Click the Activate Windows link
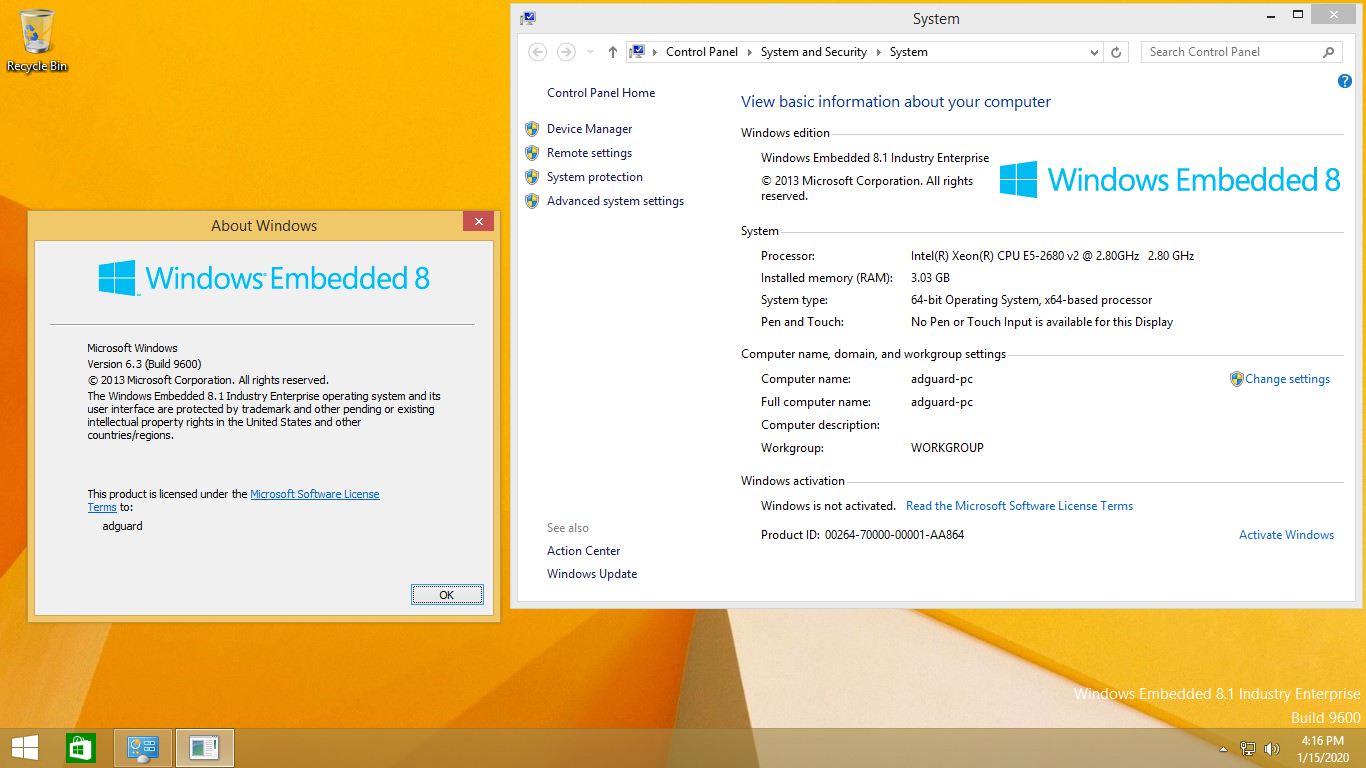Screen dimensions: 1366x768 [1286, 535]
